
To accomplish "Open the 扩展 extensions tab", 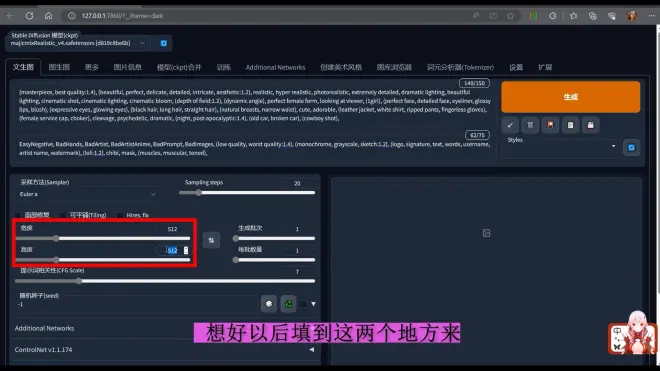I will (545, 67).
